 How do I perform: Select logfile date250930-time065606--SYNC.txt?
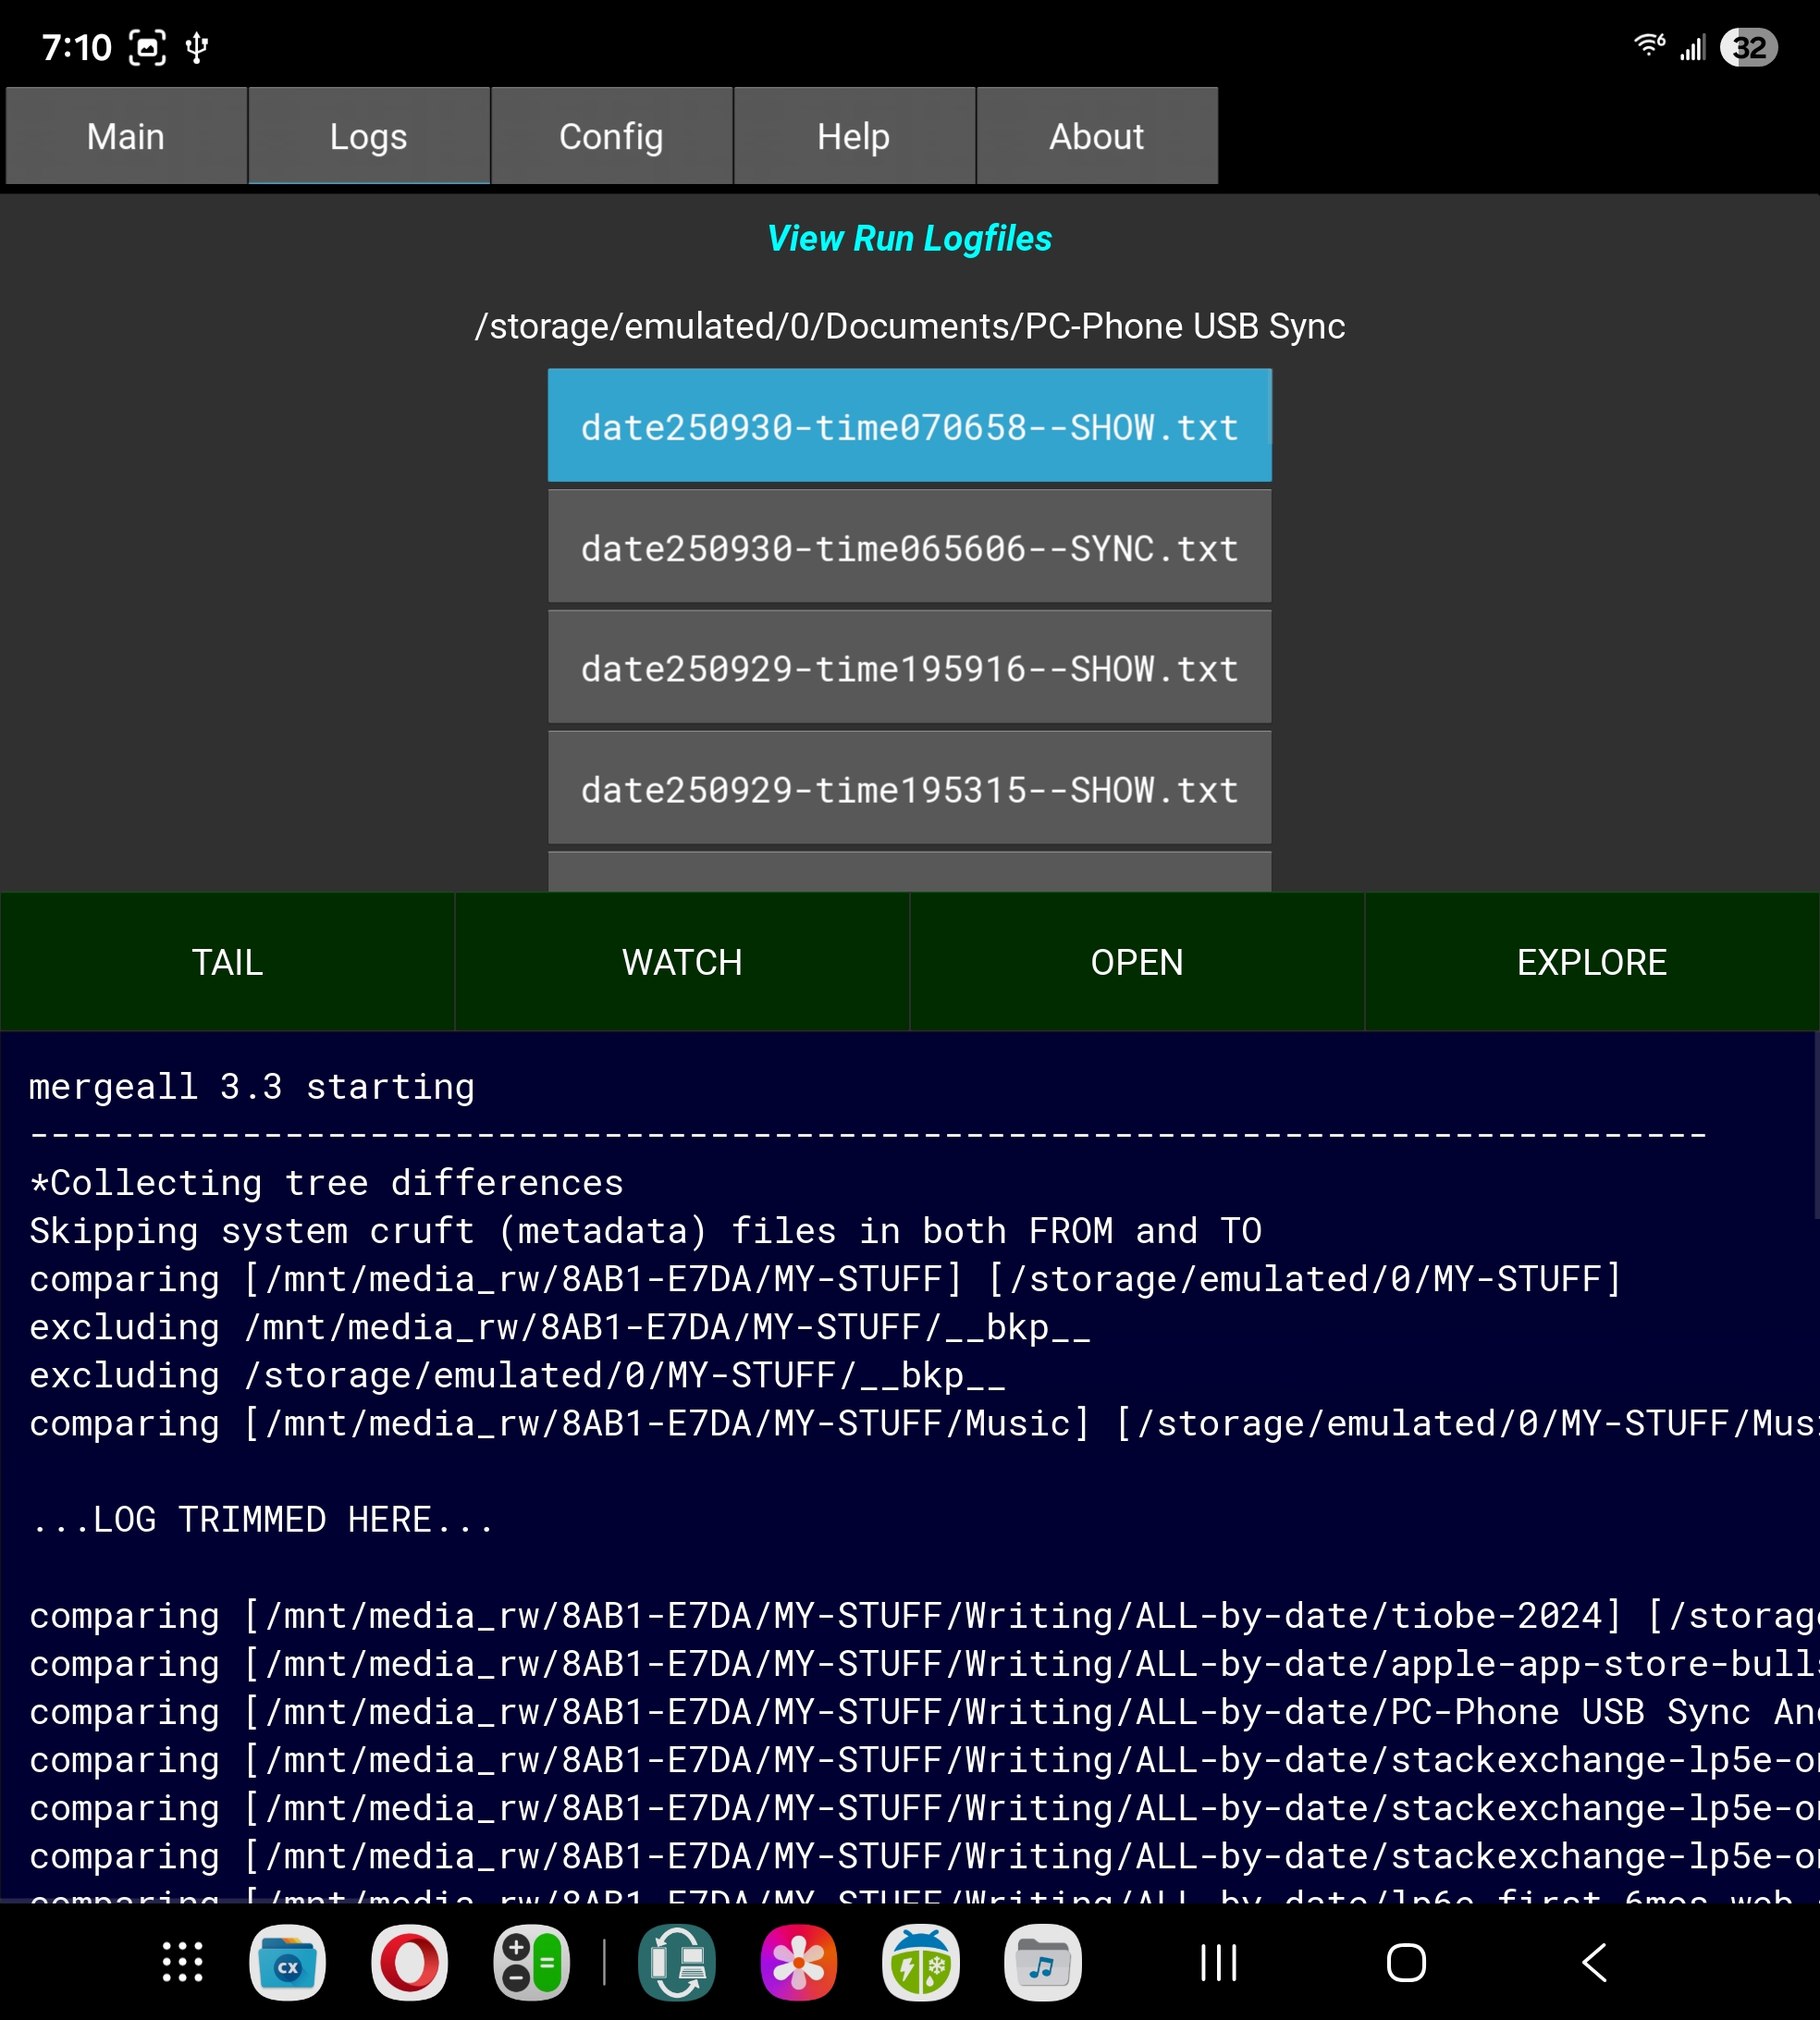(909, 548)
